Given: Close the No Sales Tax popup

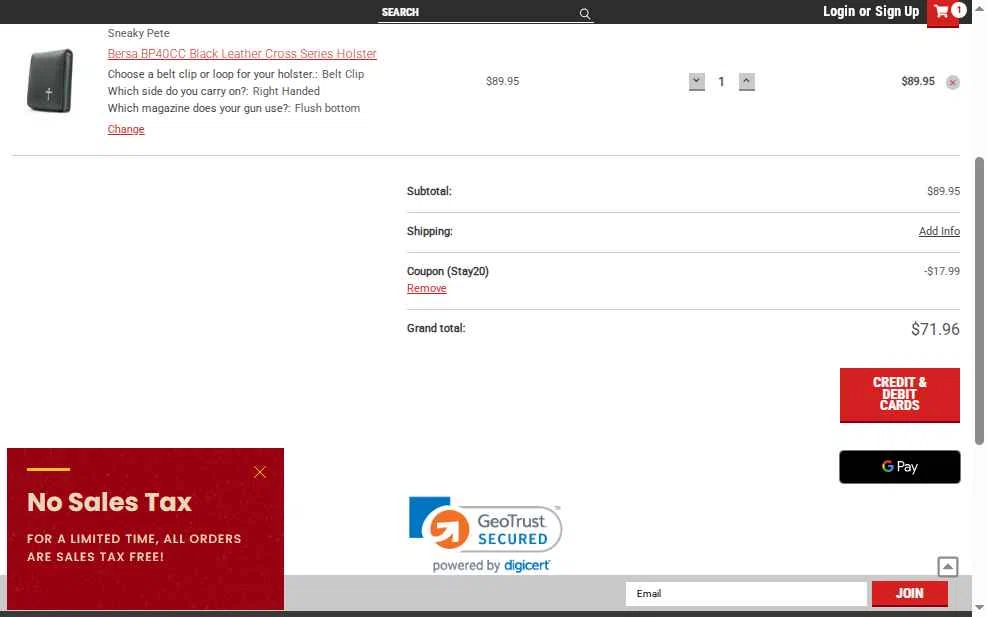Looking at the screenshot, I should (x=259, y=472).
